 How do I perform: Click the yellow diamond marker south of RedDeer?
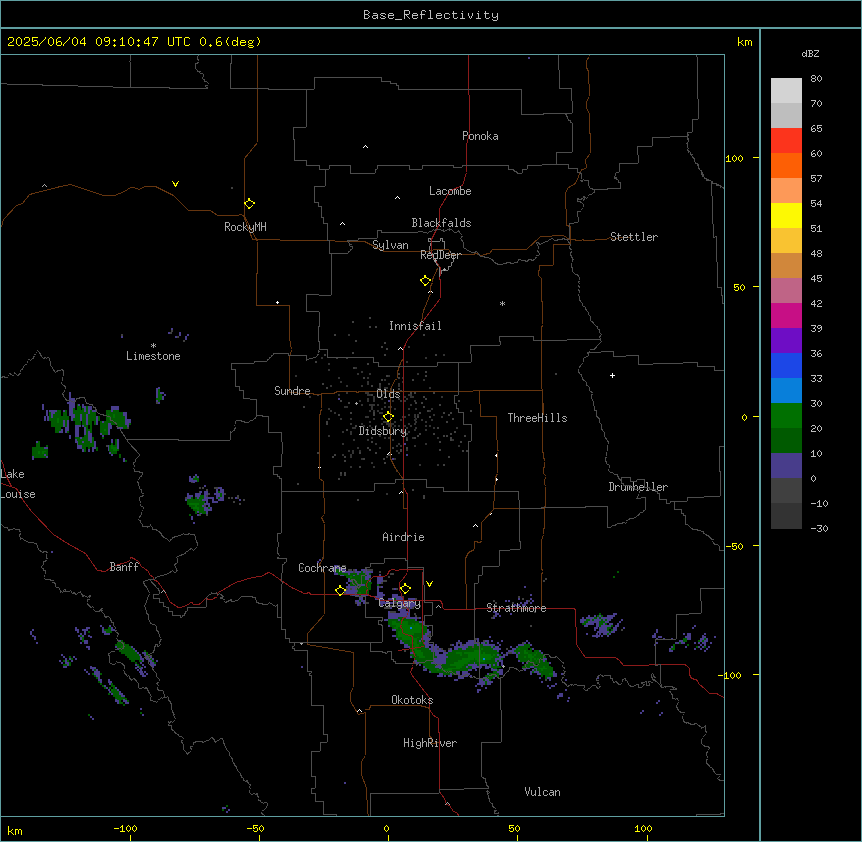(425, 281)
